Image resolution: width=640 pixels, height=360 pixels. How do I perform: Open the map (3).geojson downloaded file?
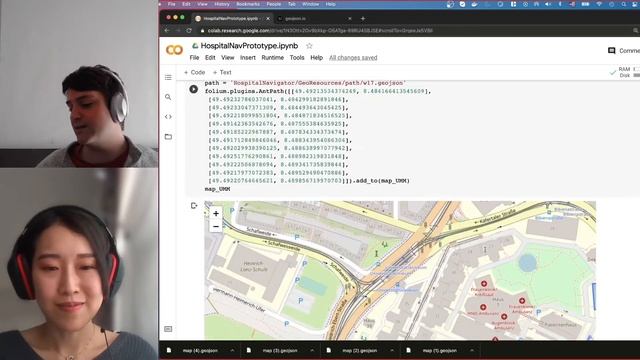tap(280, 350)
